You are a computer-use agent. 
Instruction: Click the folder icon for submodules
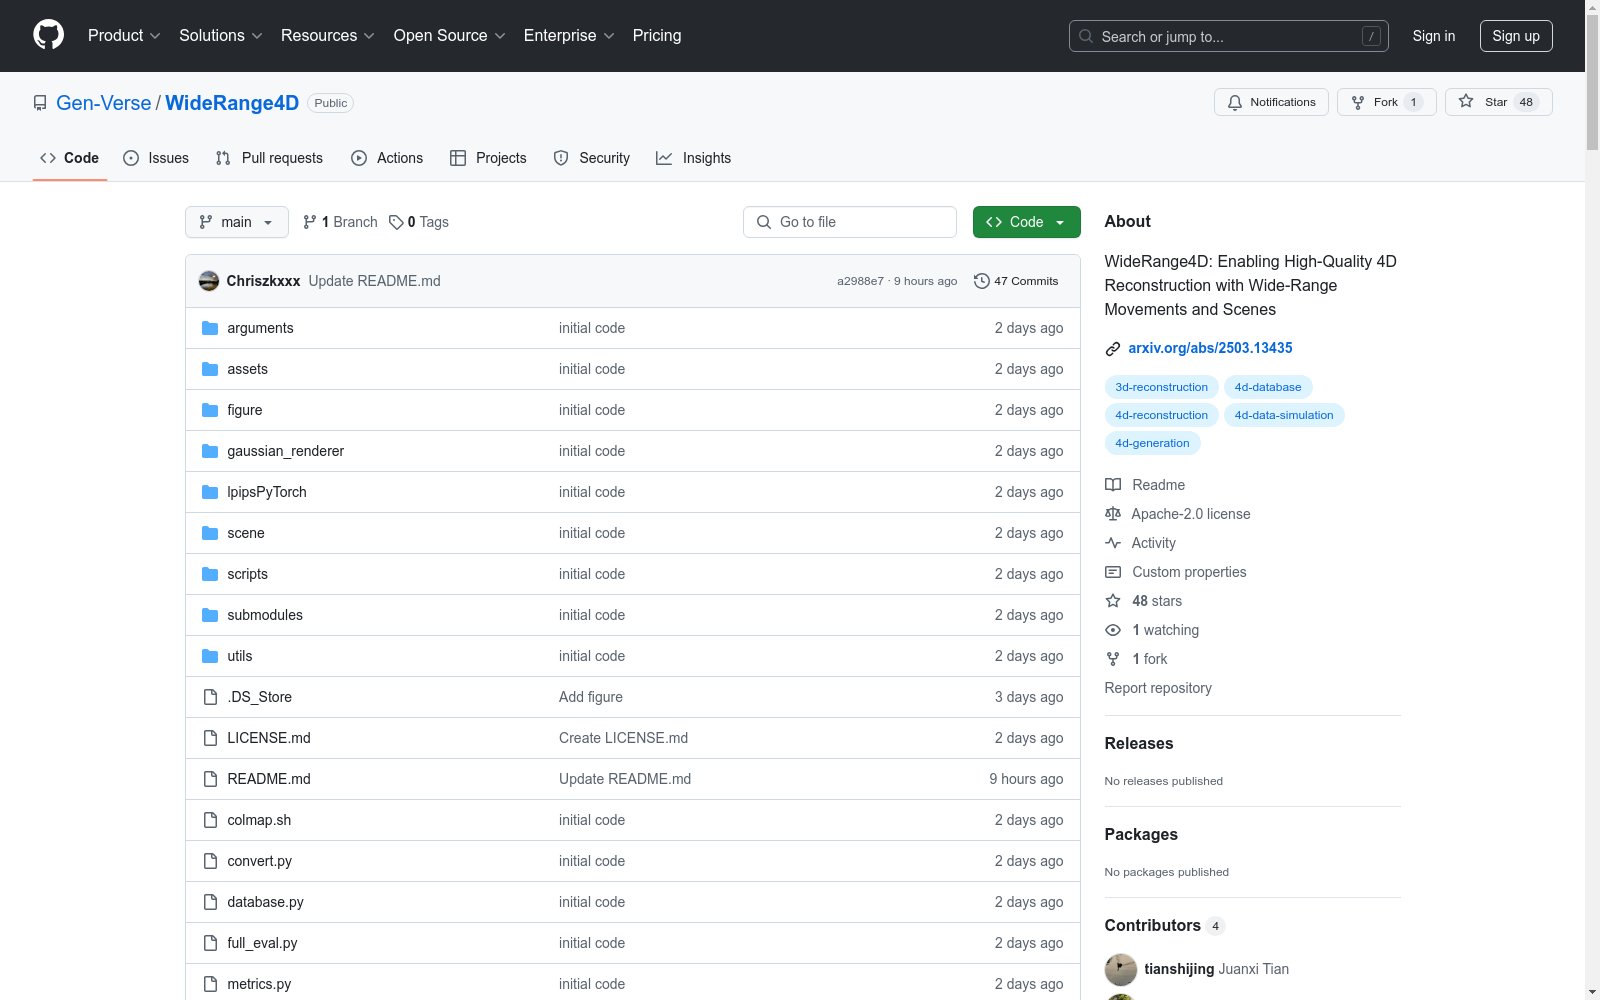(x=210, y=615)
